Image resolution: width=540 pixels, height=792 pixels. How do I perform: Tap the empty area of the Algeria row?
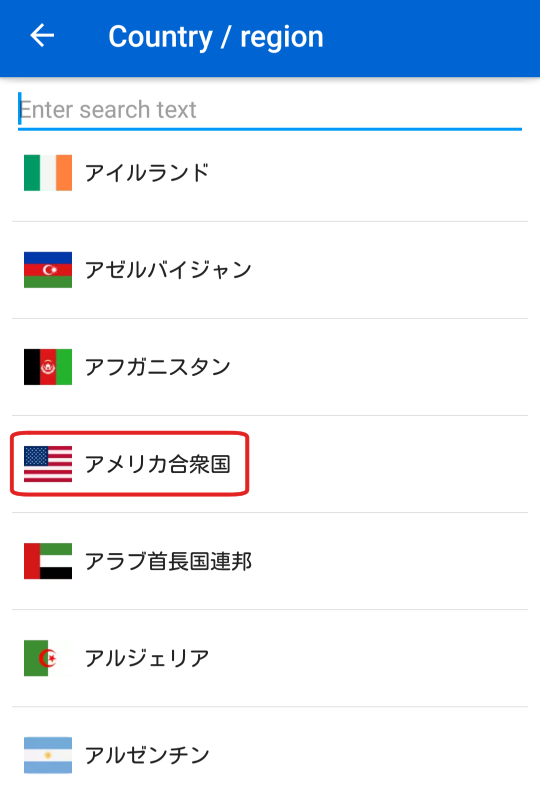369,658
